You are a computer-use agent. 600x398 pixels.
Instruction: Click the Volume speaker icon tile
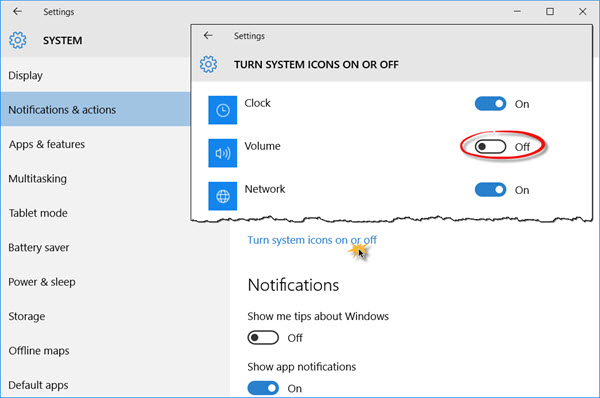[222, 153]
